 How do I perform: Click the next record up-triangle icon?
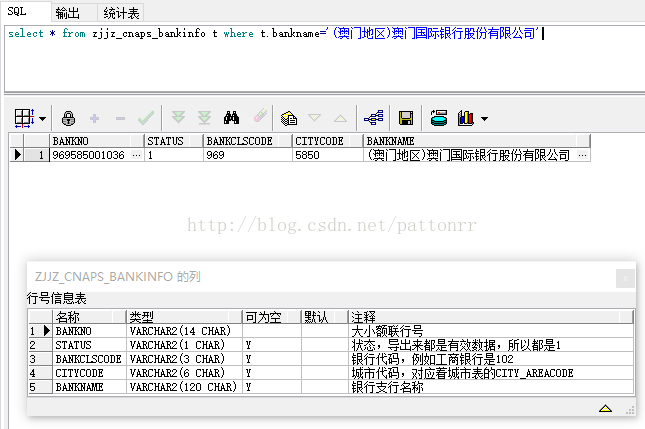click(x=340, y=118)
